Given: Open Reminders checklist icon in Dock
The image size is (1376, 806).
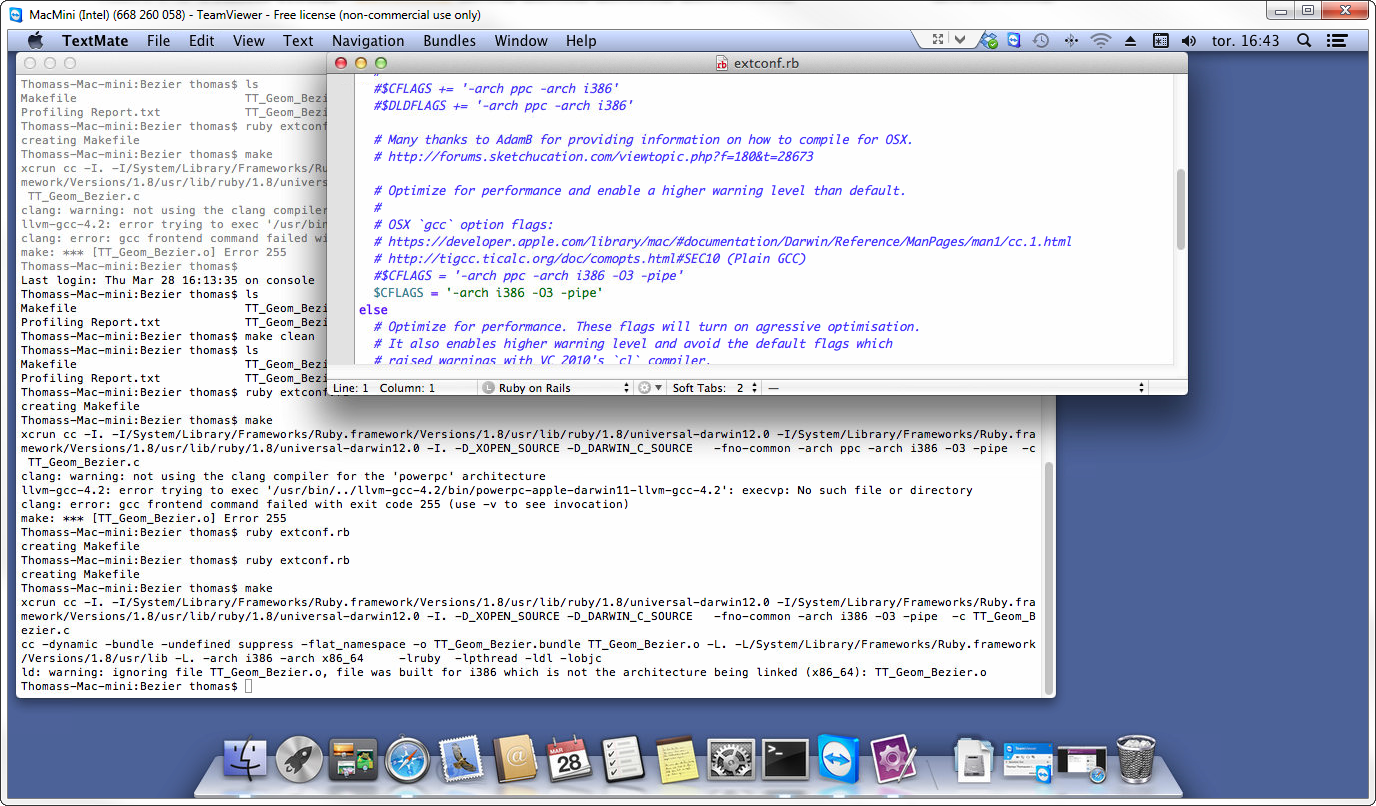Looking at the screenshot, I should [x=623, y=759].
